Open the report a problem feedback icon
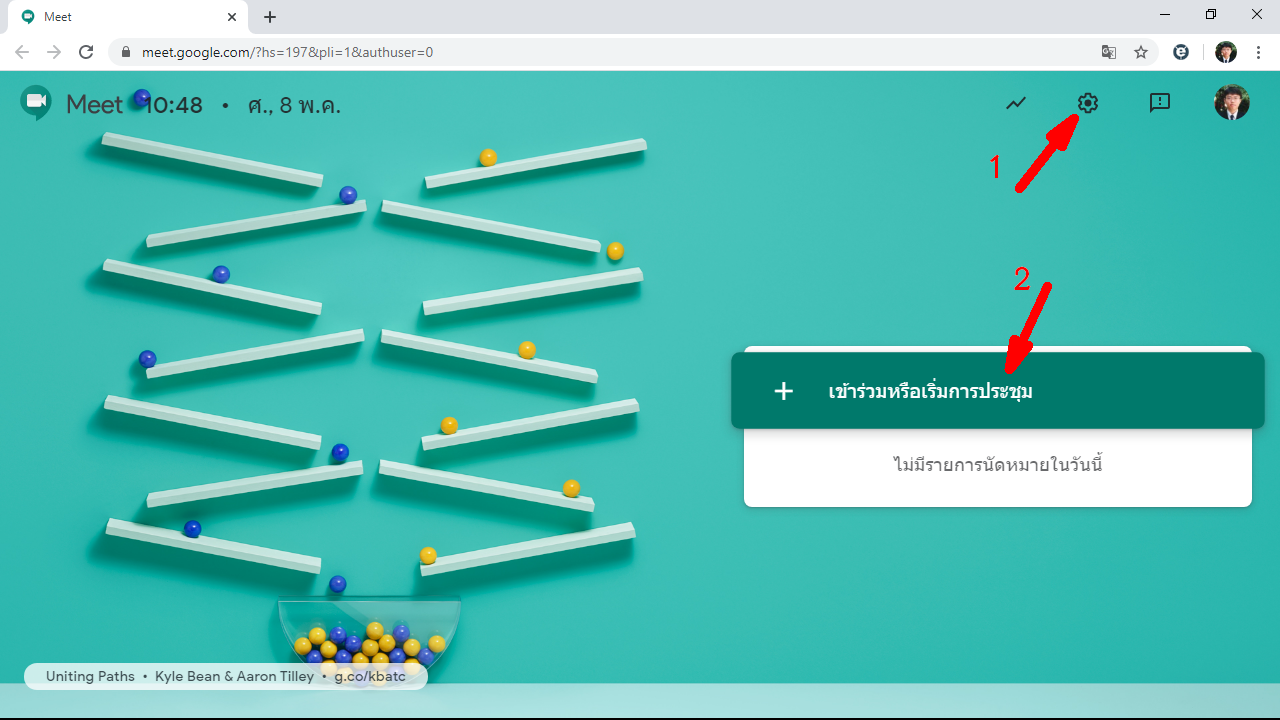Image resolution: width=1280 pixels, height=720 pixels. [1160, 103]
